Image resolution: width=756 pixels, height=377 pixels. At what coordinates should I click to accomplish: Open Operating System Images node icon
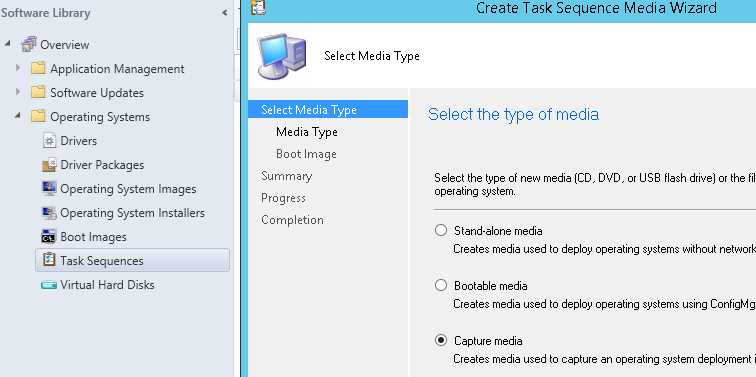(49, 188)
